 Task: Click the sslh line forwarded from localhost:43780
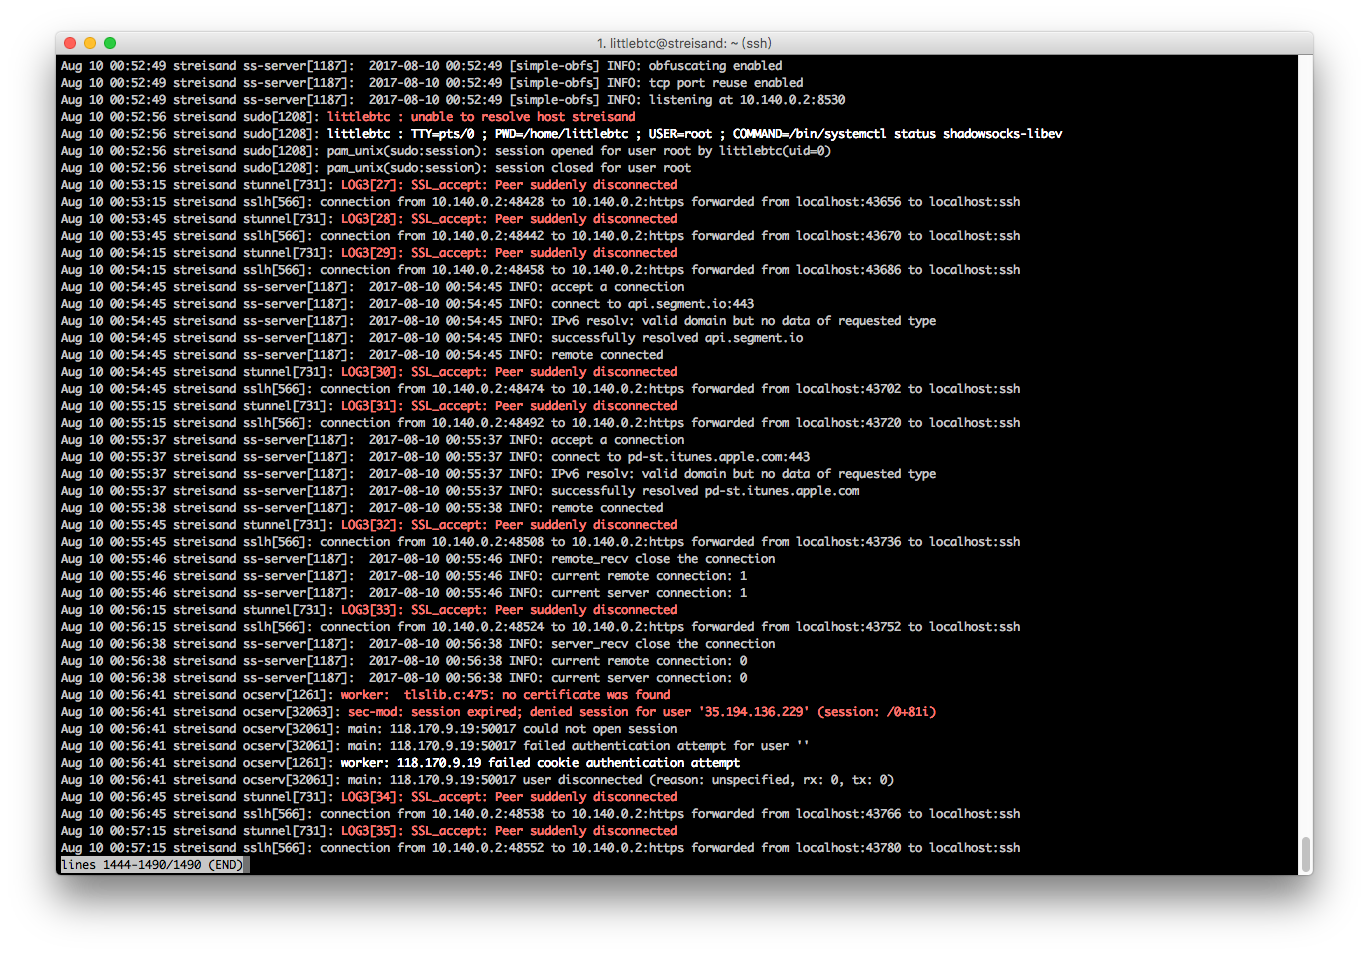[540, 848]
